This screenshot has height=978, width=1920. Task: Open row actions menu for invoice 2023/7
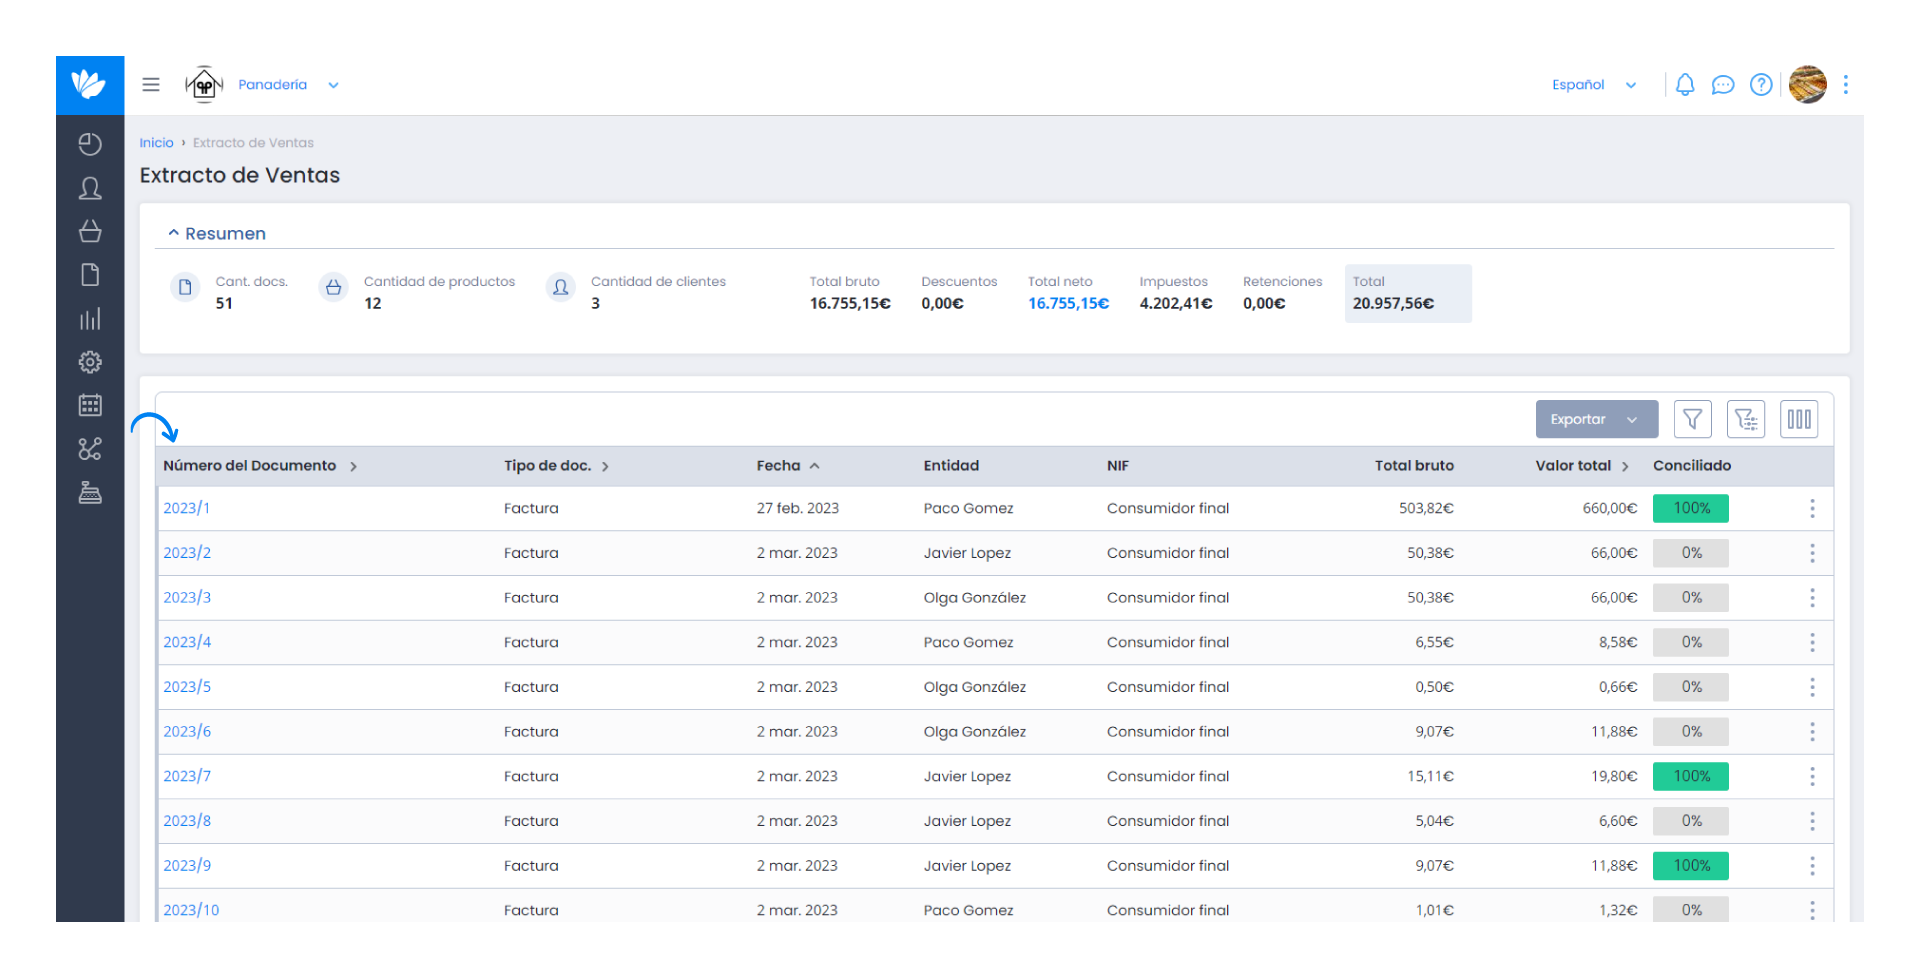pyautogui.click(x=1812, y=777)
